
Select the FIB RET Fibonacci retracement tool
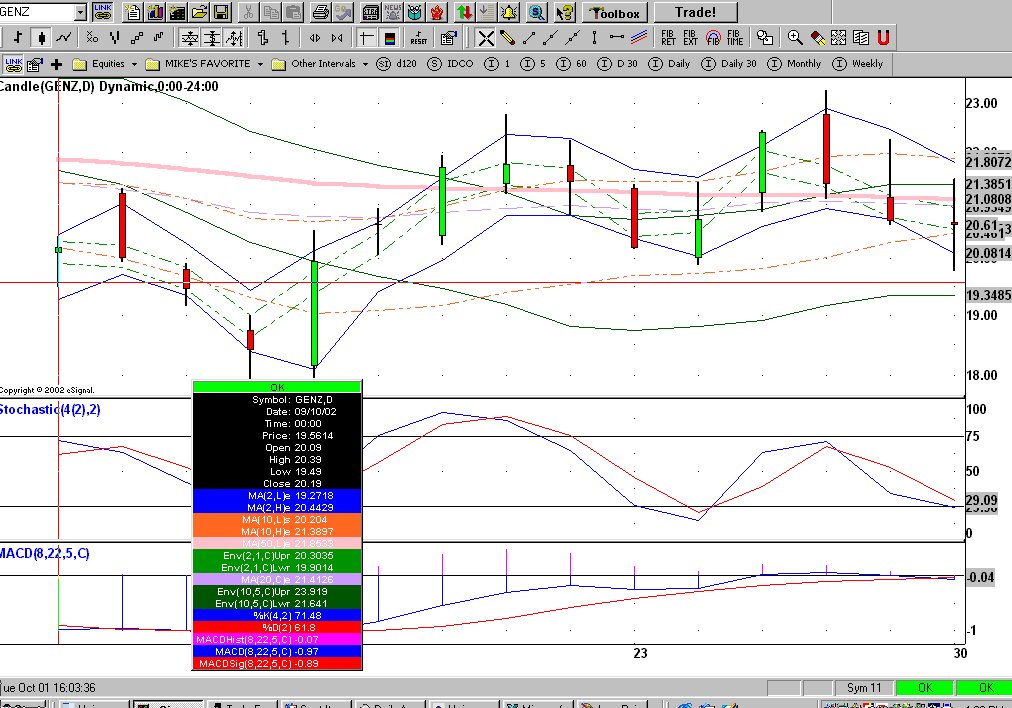668,38
